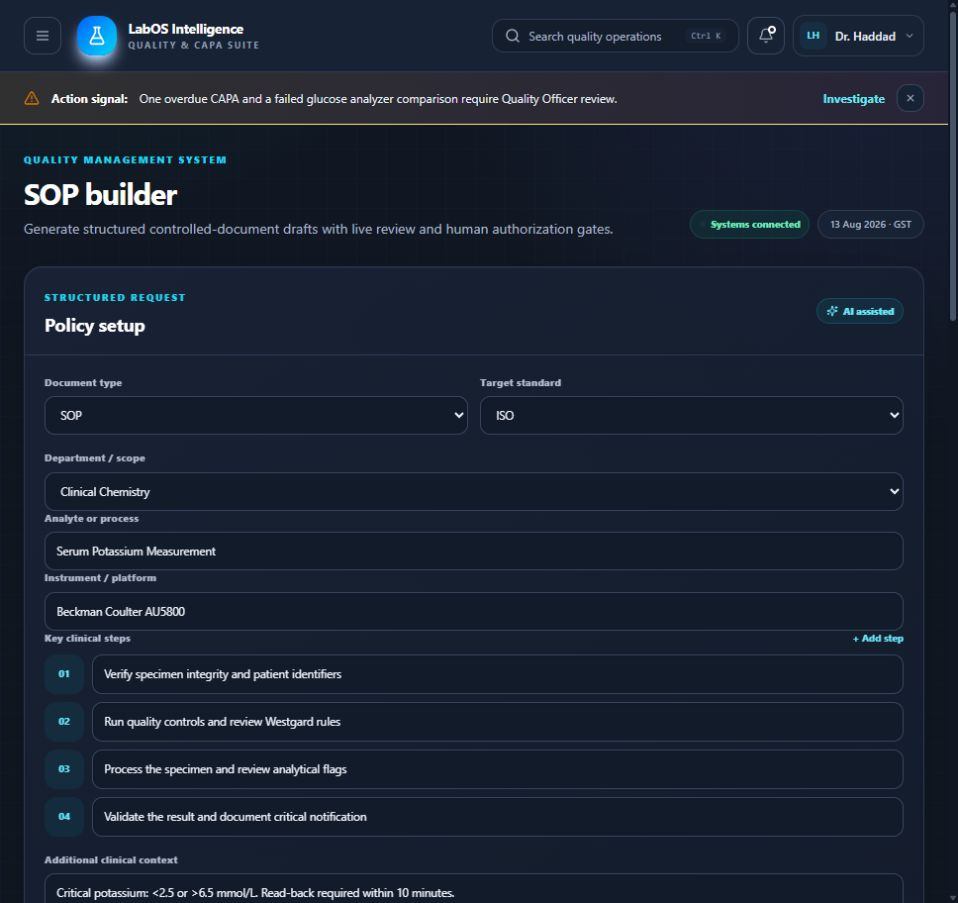The height and width of the screenshot is (903, 958).
Task: Open the Document type dropdown
Action: [x=256, y=415]
